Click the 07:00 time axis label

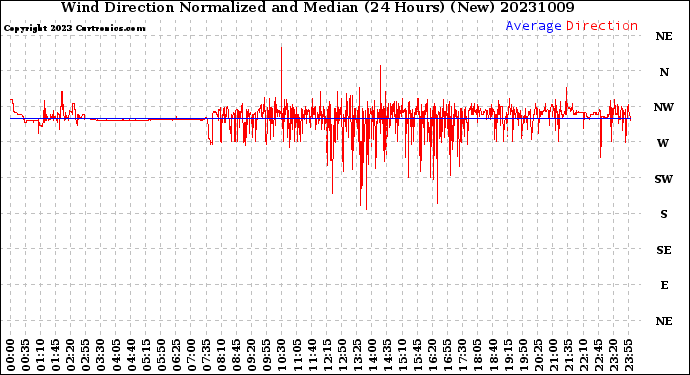click(x=191, y=355)
